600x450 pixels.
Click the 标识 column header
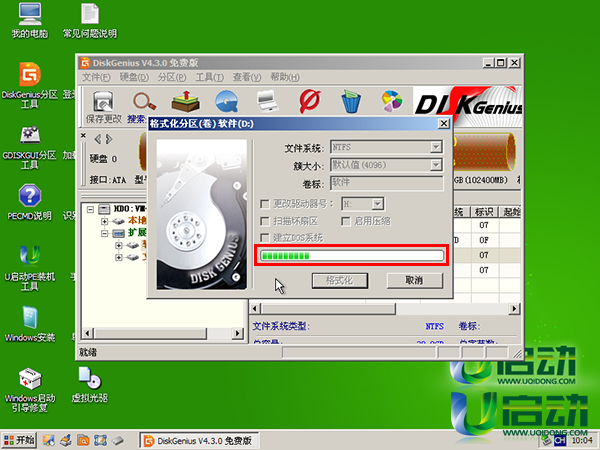click(x=484, y=212)
